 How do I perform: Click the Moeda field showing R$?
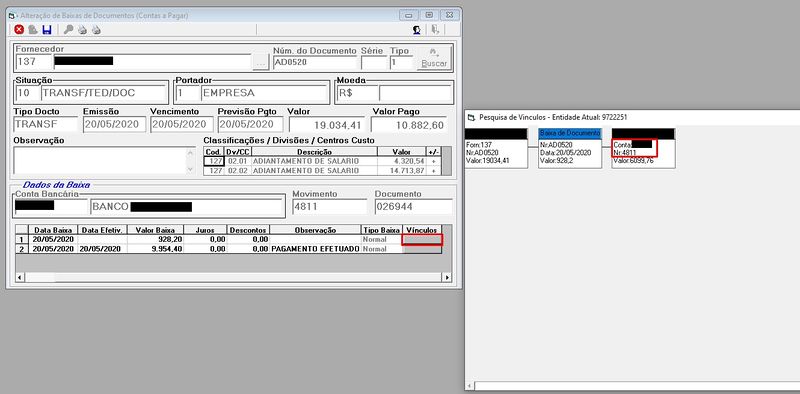(357, 94)
